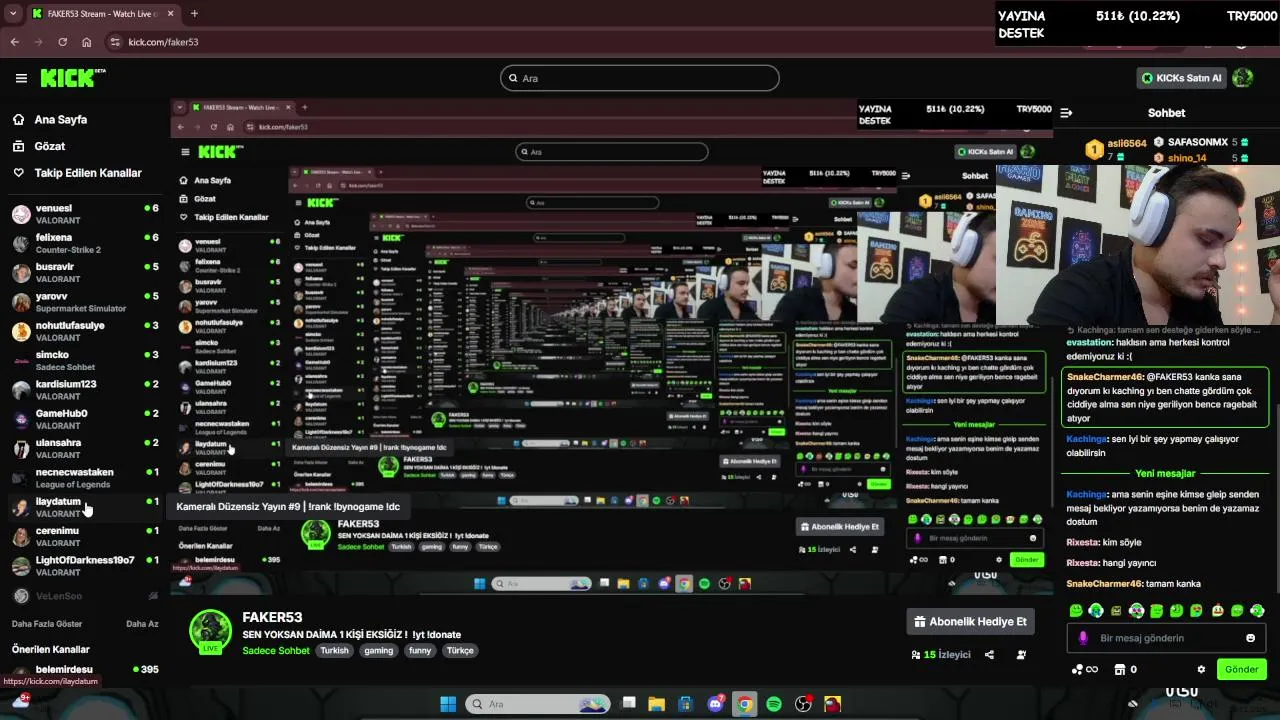
Task: Click the browser home icon
Action: point(87,42)
